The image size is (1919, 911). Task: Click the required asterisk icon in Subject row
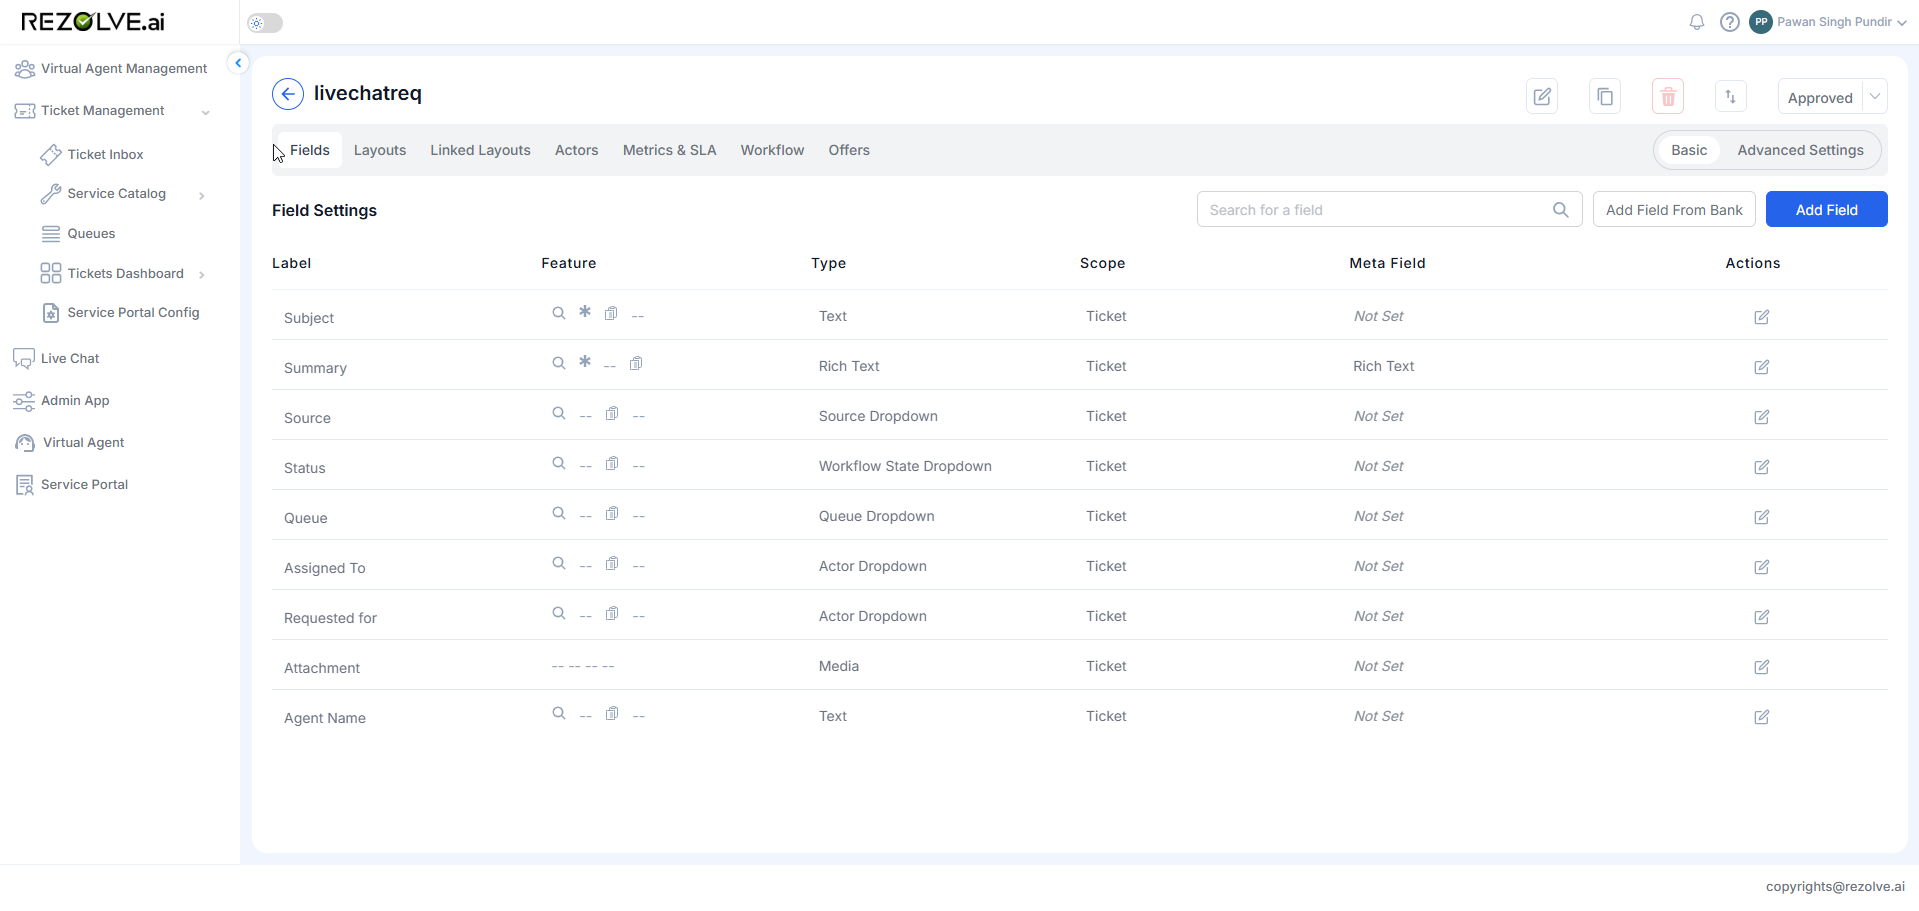pyautogui.click(x=585, y=312)
